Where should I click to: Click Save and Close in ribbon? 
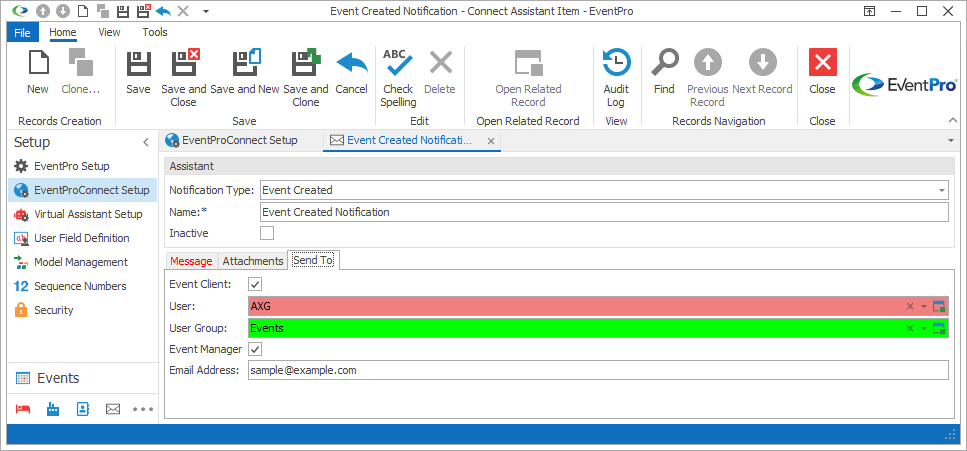click(184, 78)
